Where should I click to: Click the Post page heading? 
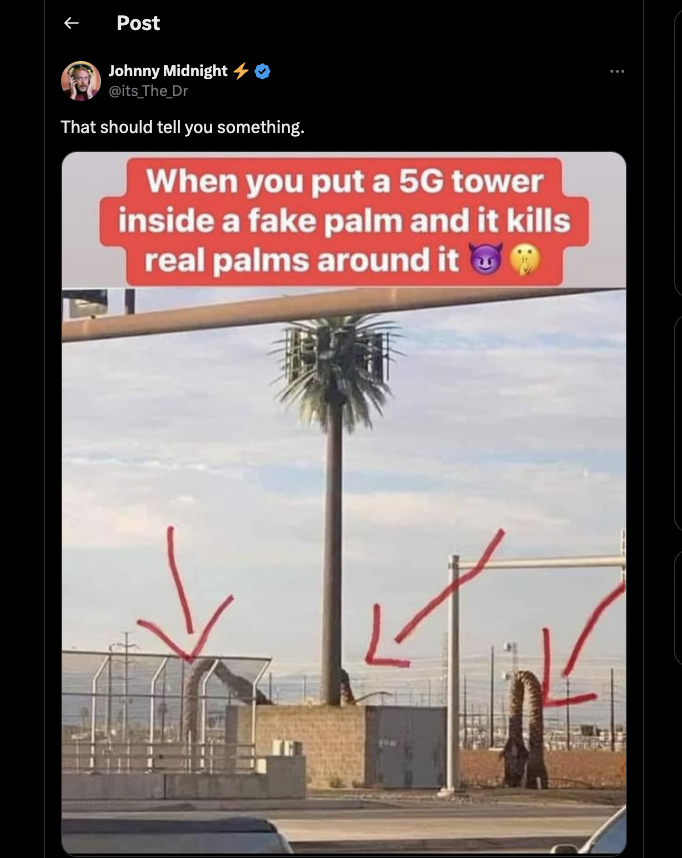[x=138, y=23]
